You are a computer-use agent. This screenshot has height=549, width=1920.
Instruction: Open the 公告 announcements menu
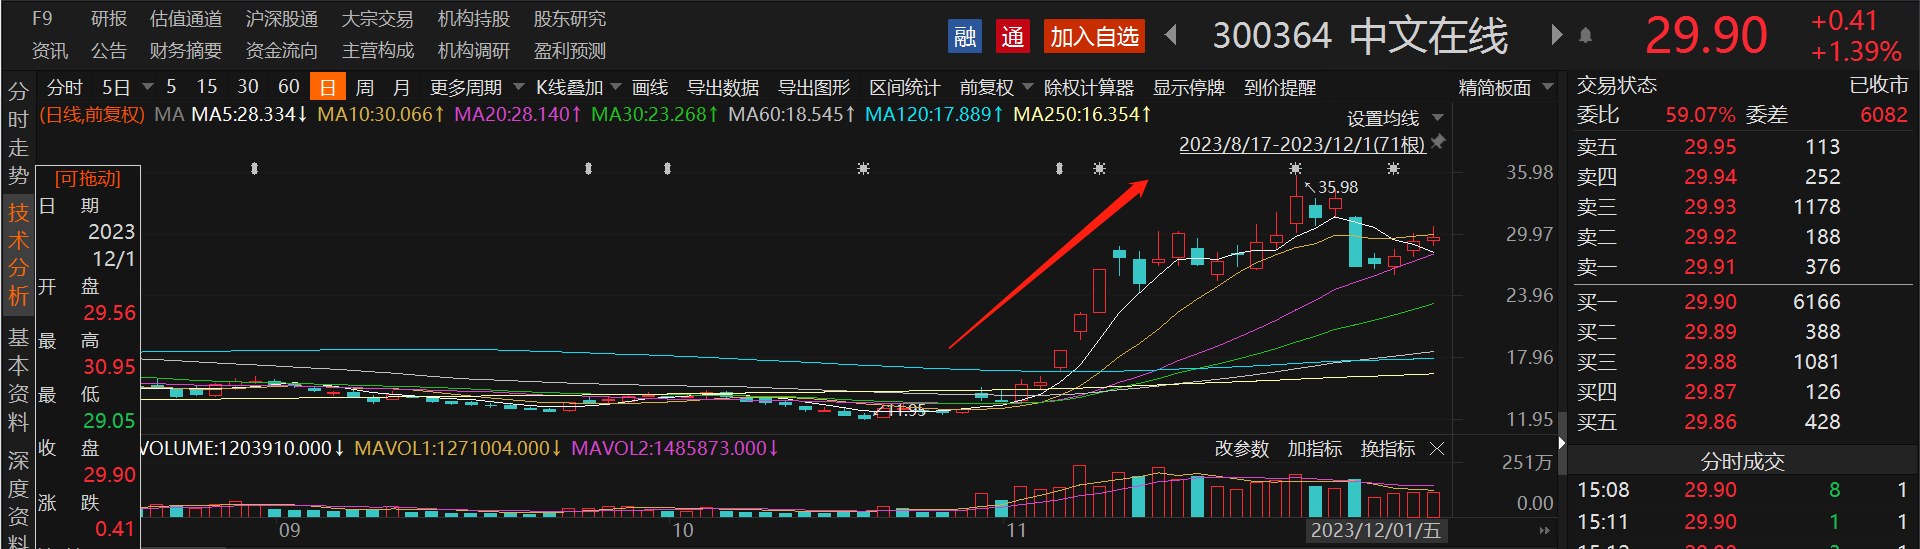pos(108,51)
